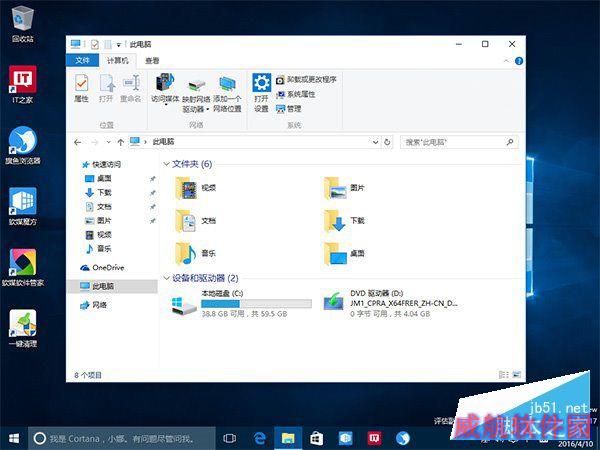
Task: Click the Search This PC input field
Action: click(453, 142)
